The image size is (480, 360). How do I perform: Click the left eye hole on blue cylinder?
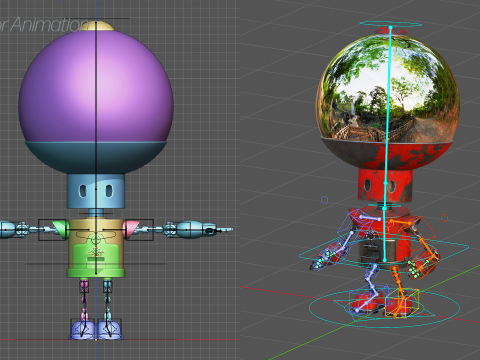pyautogui.click(x=82, y=191)
